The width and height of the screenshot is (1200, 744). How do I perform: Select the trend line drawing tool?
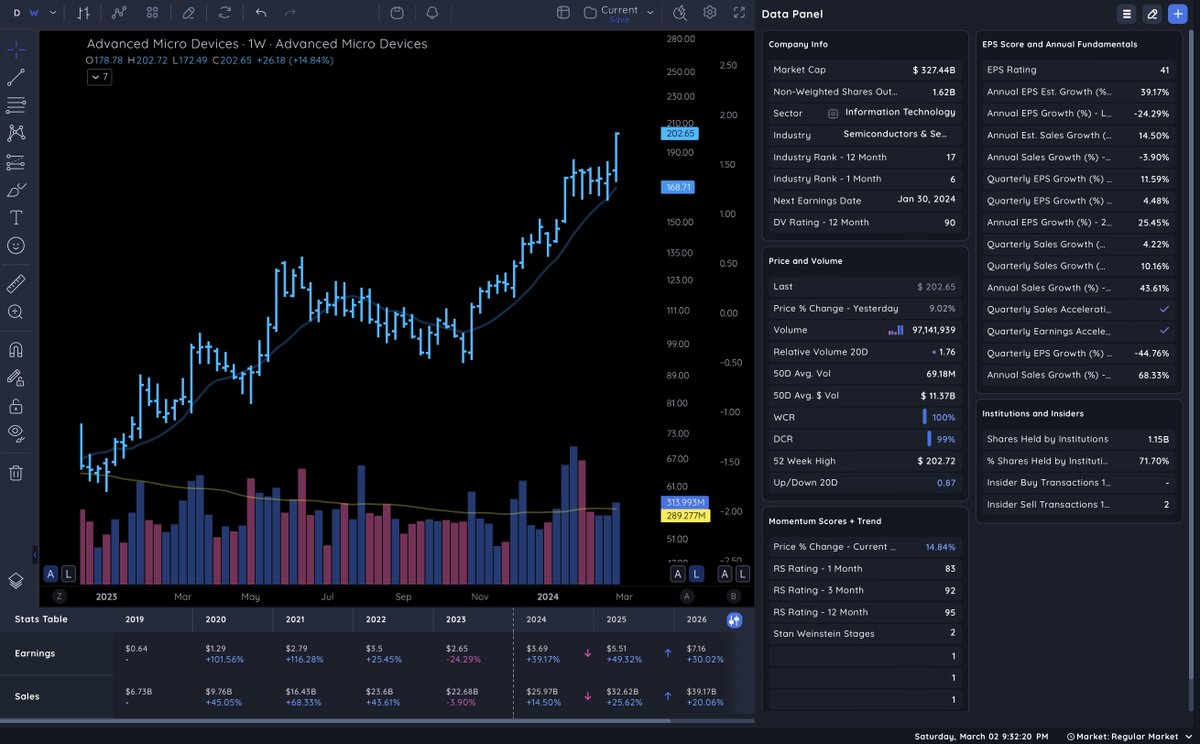[16, 77]
